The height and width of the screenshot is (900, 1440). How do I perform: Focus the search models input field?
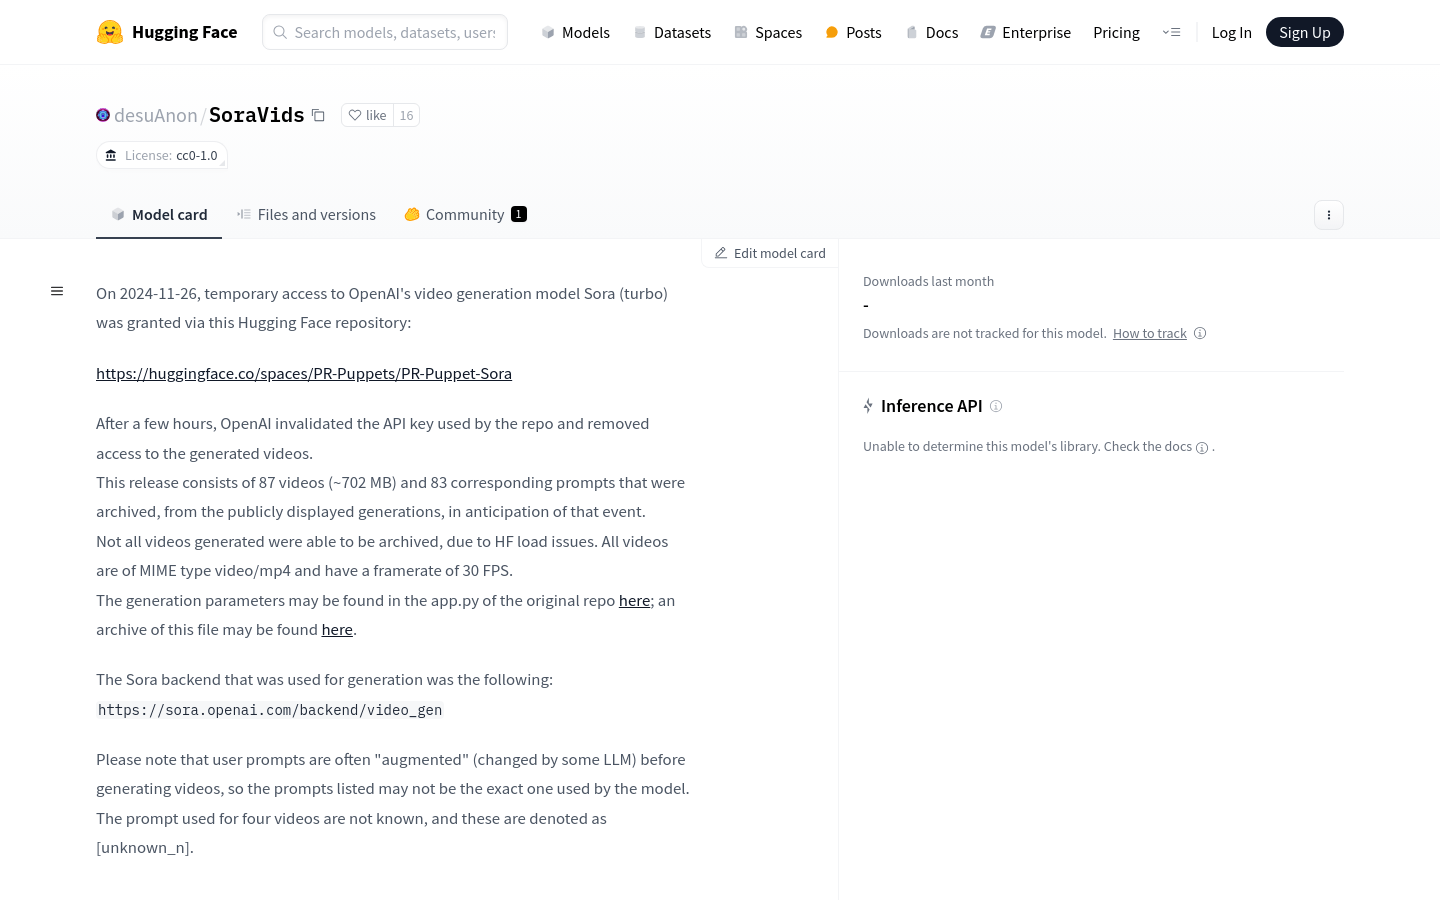click(x=385, y=32)
